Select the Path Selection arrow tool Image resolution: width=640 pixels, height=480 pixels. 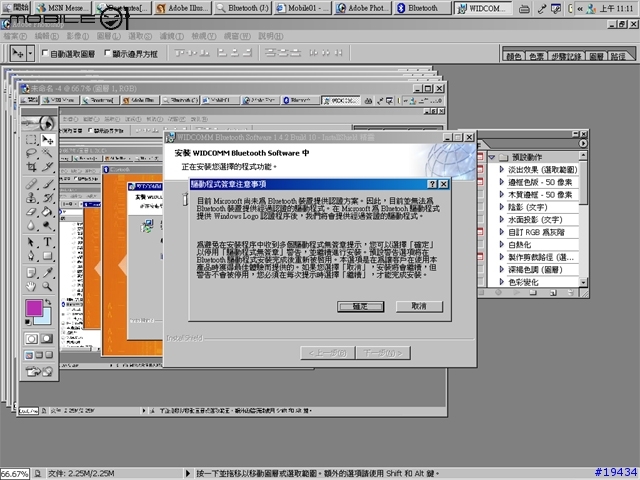[x=31, y=242]
